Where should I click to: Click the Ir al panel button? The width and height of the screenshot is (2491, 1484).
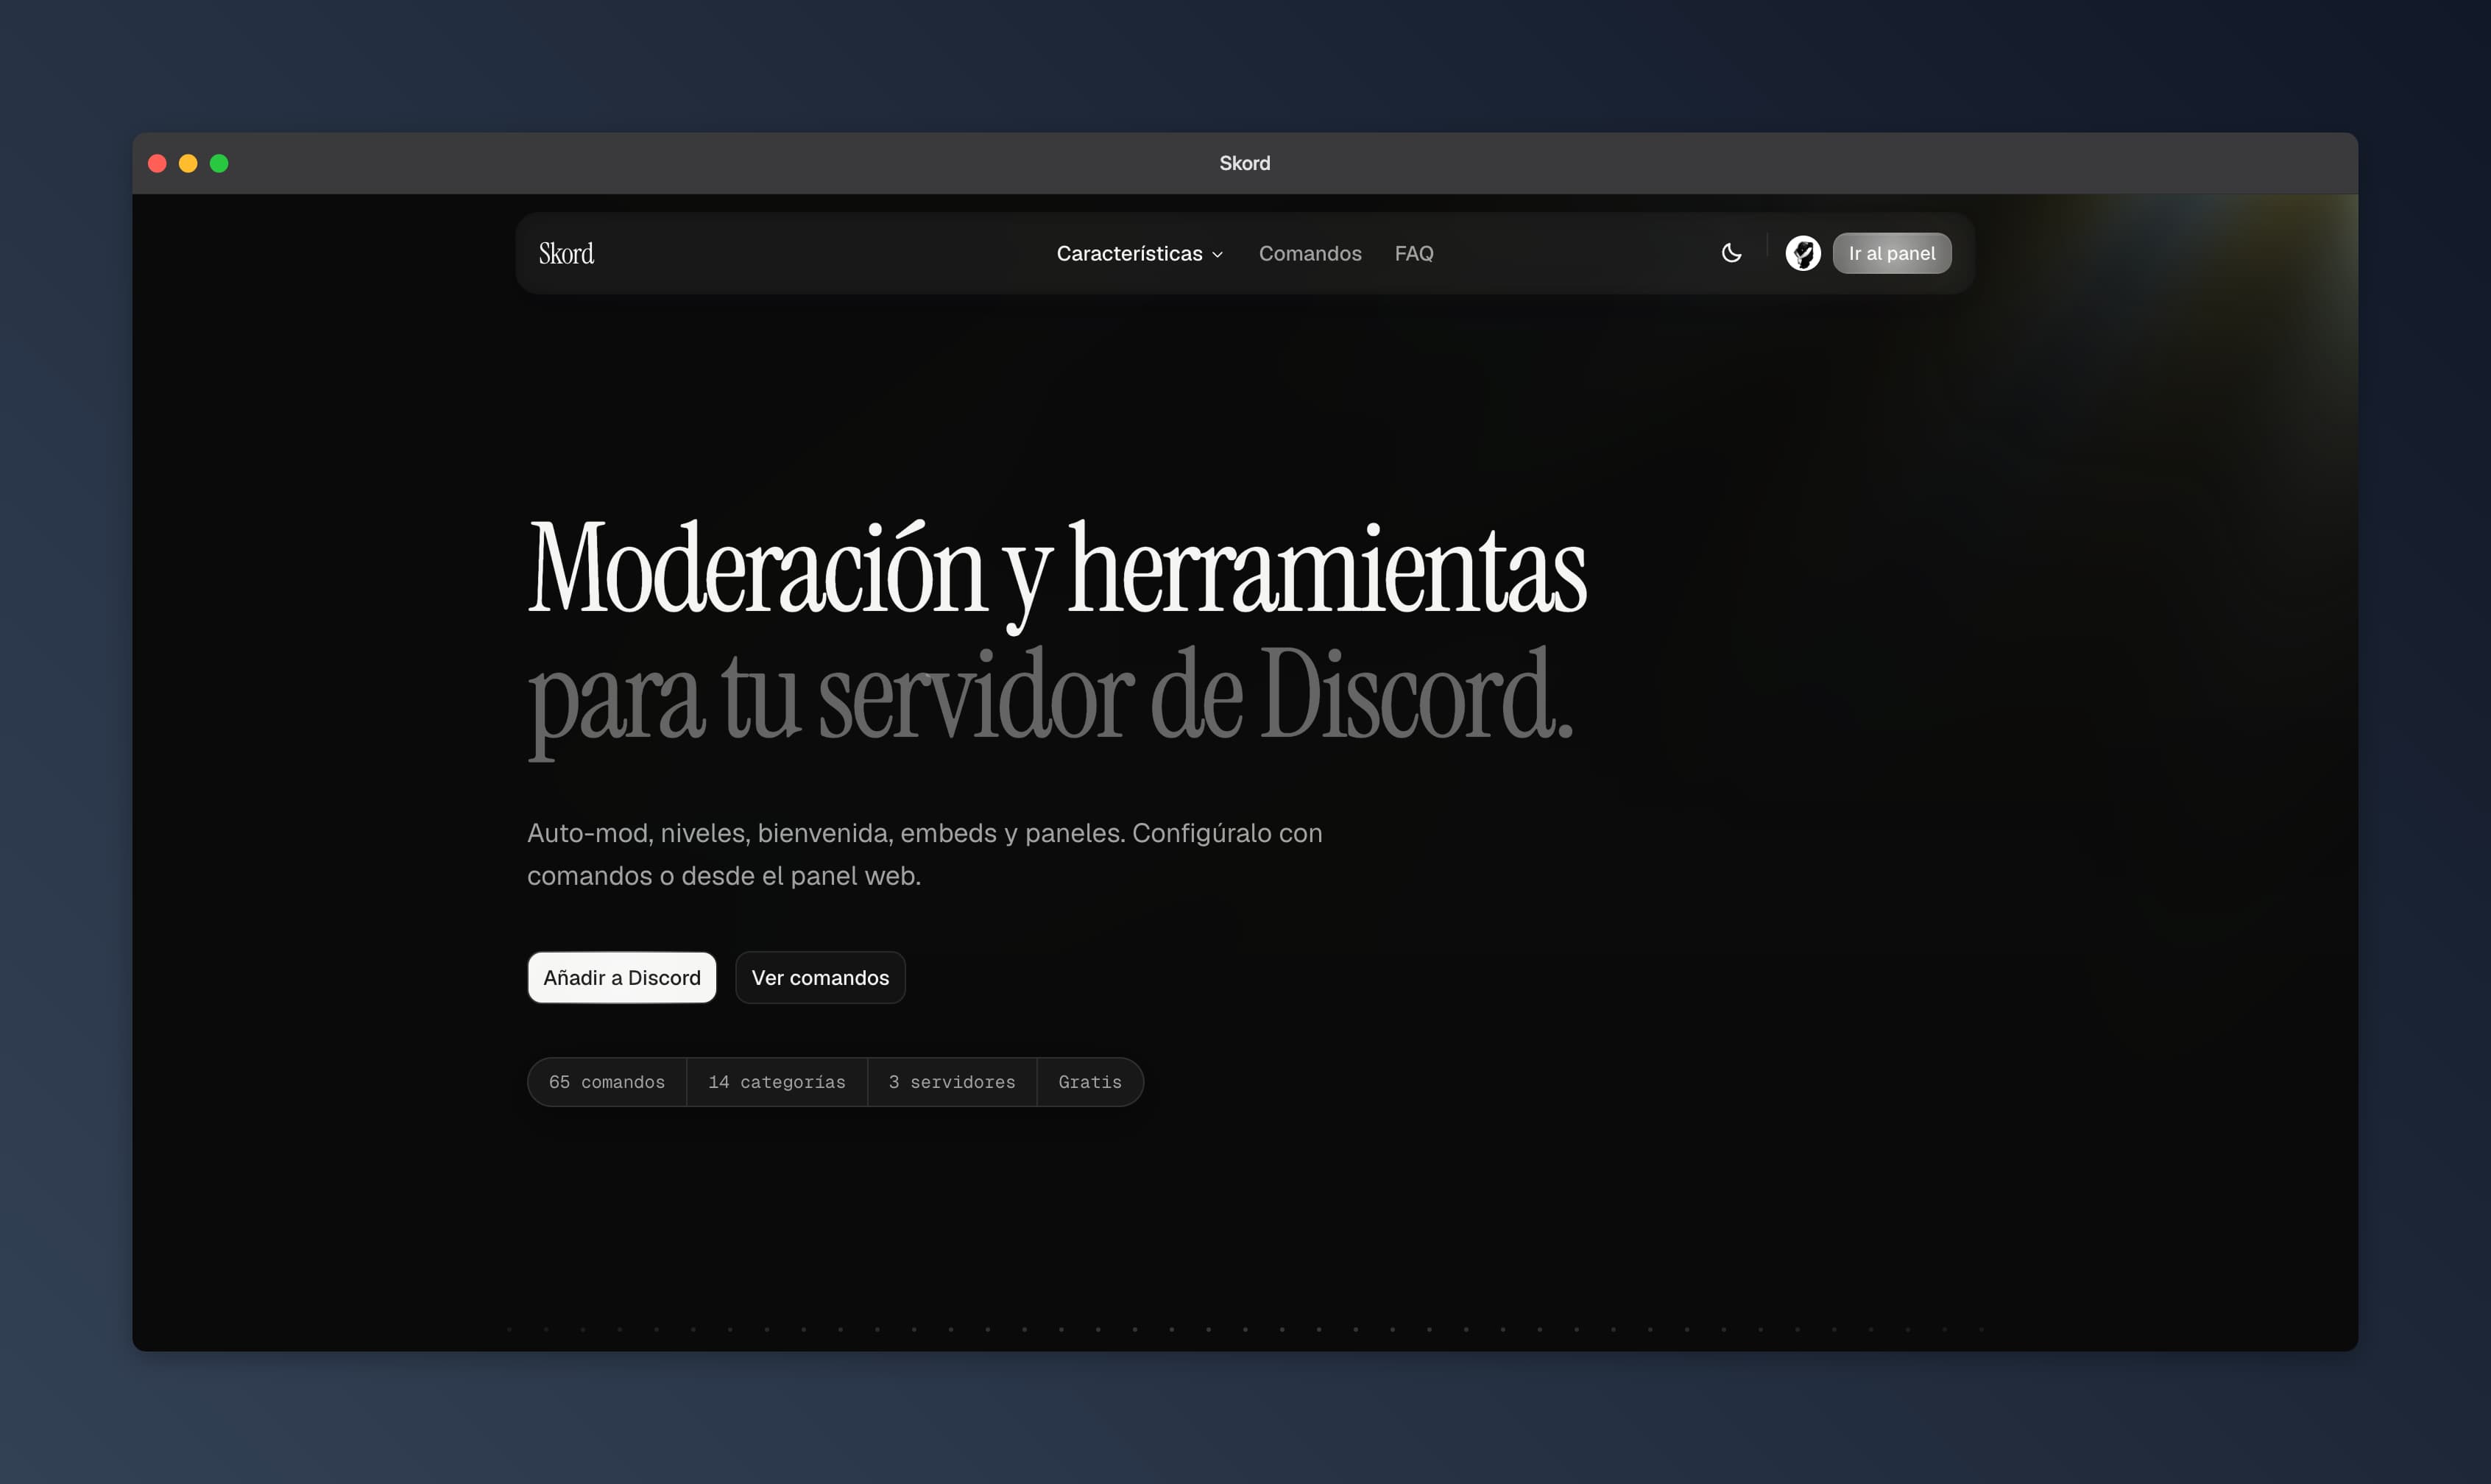click(1891, 253)
